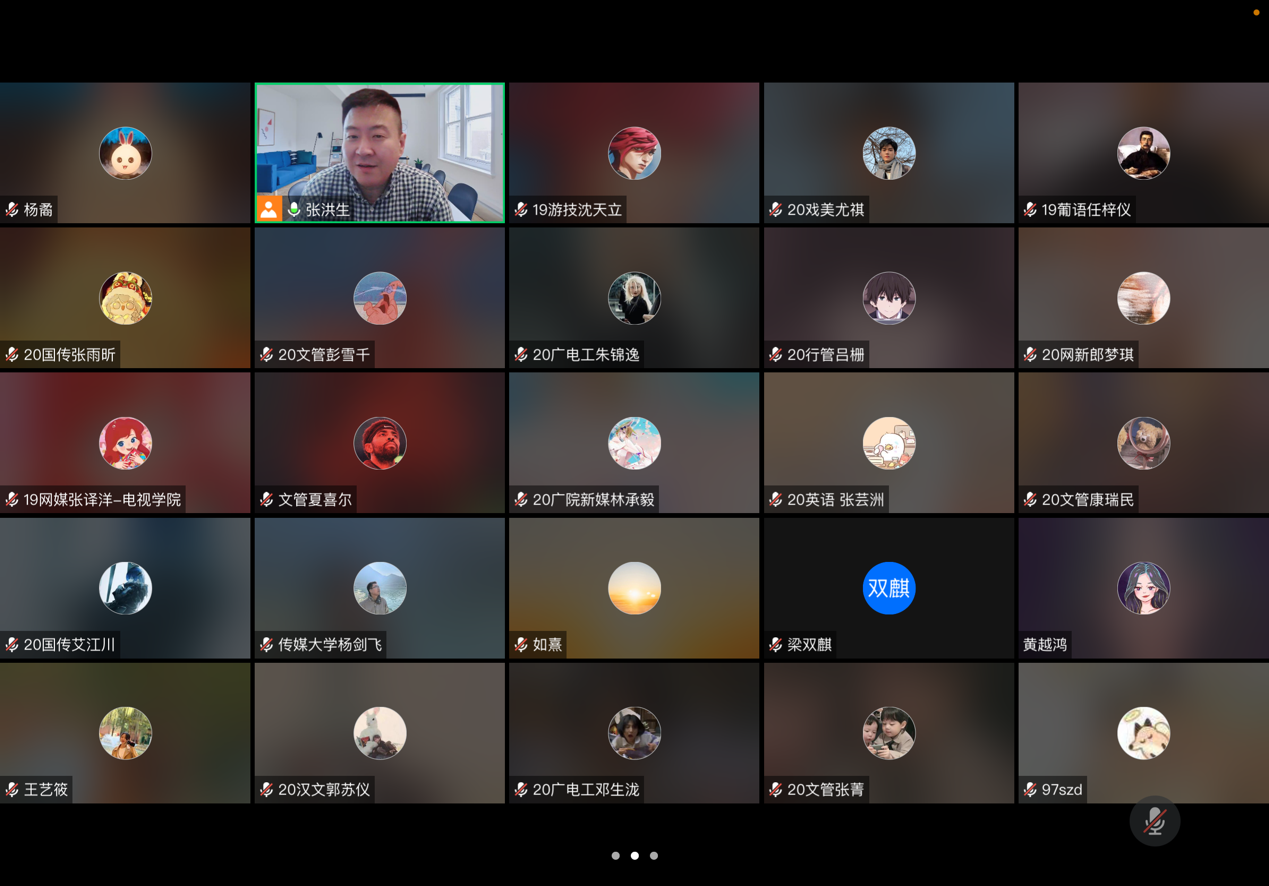
Task: Click the rabbit avatar of 杨矞
Action: pos(125,153)
